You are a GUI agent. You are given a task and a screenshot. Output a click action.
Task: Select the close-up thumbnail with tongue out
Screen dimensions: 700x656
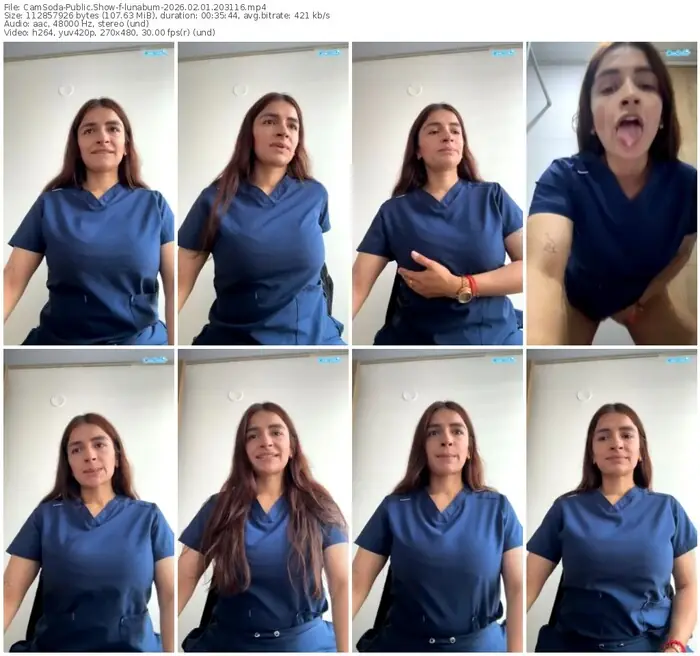click(x=612, y=194)
